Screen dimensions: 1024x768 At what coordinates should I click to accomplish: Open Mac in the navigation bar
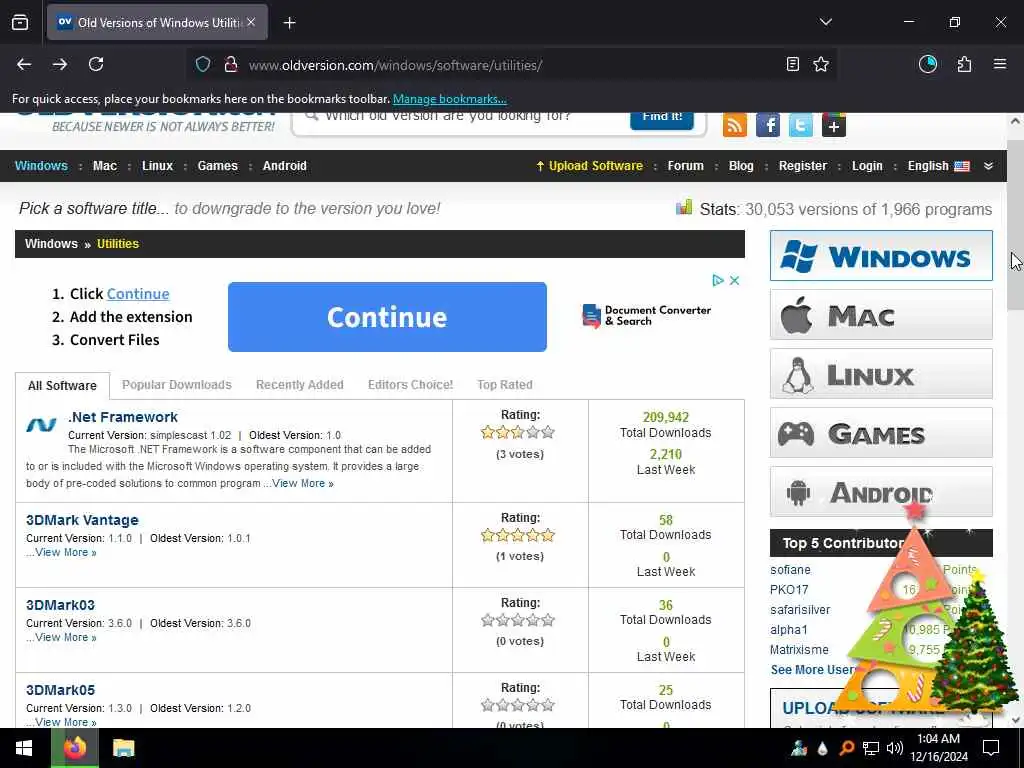[x=105, y=166]
